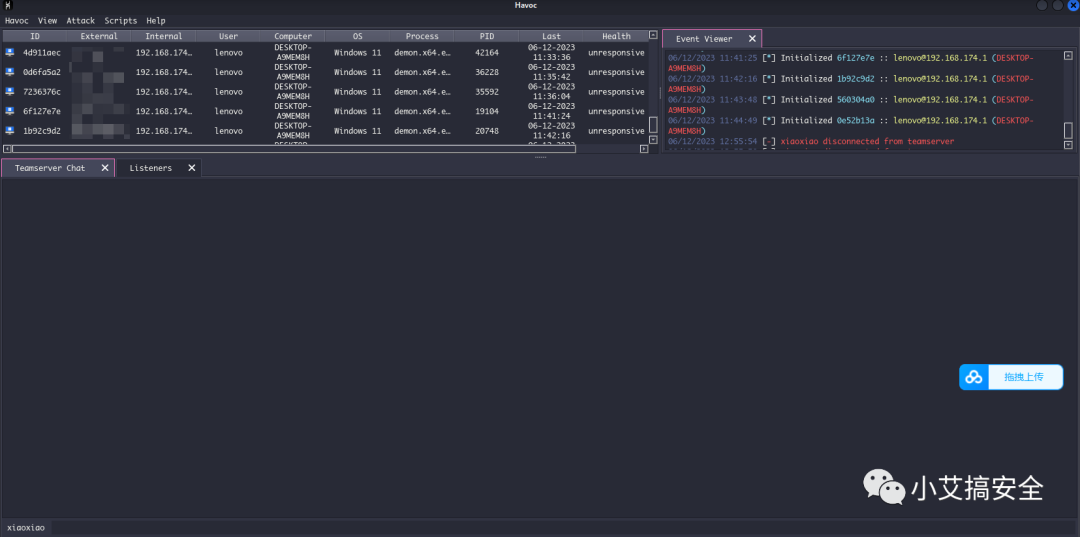
Task: Click unresponsive health of agent 1b92c9d2
Action: pos(616,131)
